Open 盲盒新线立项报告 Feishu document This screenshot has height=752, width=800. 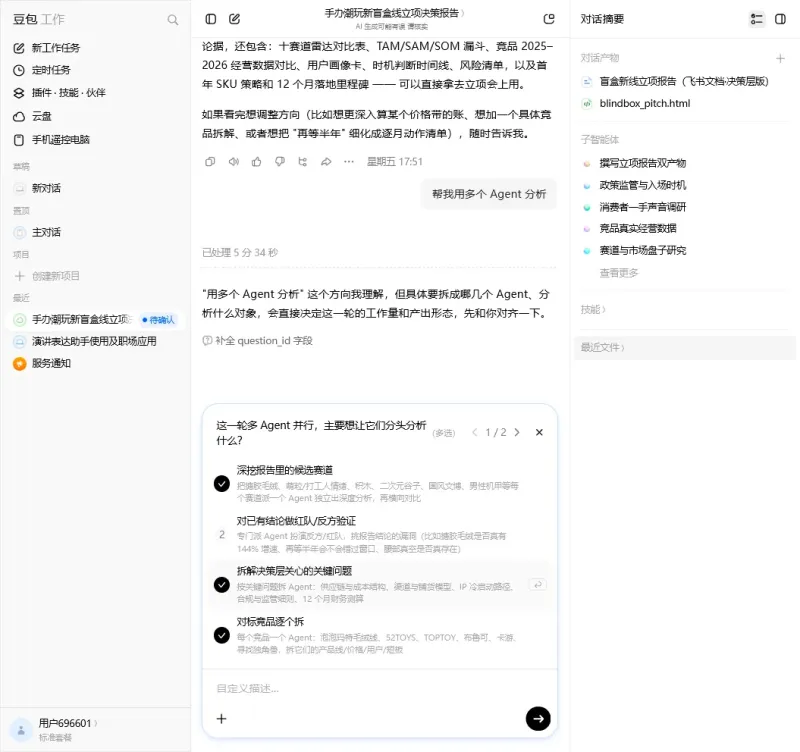684,82
